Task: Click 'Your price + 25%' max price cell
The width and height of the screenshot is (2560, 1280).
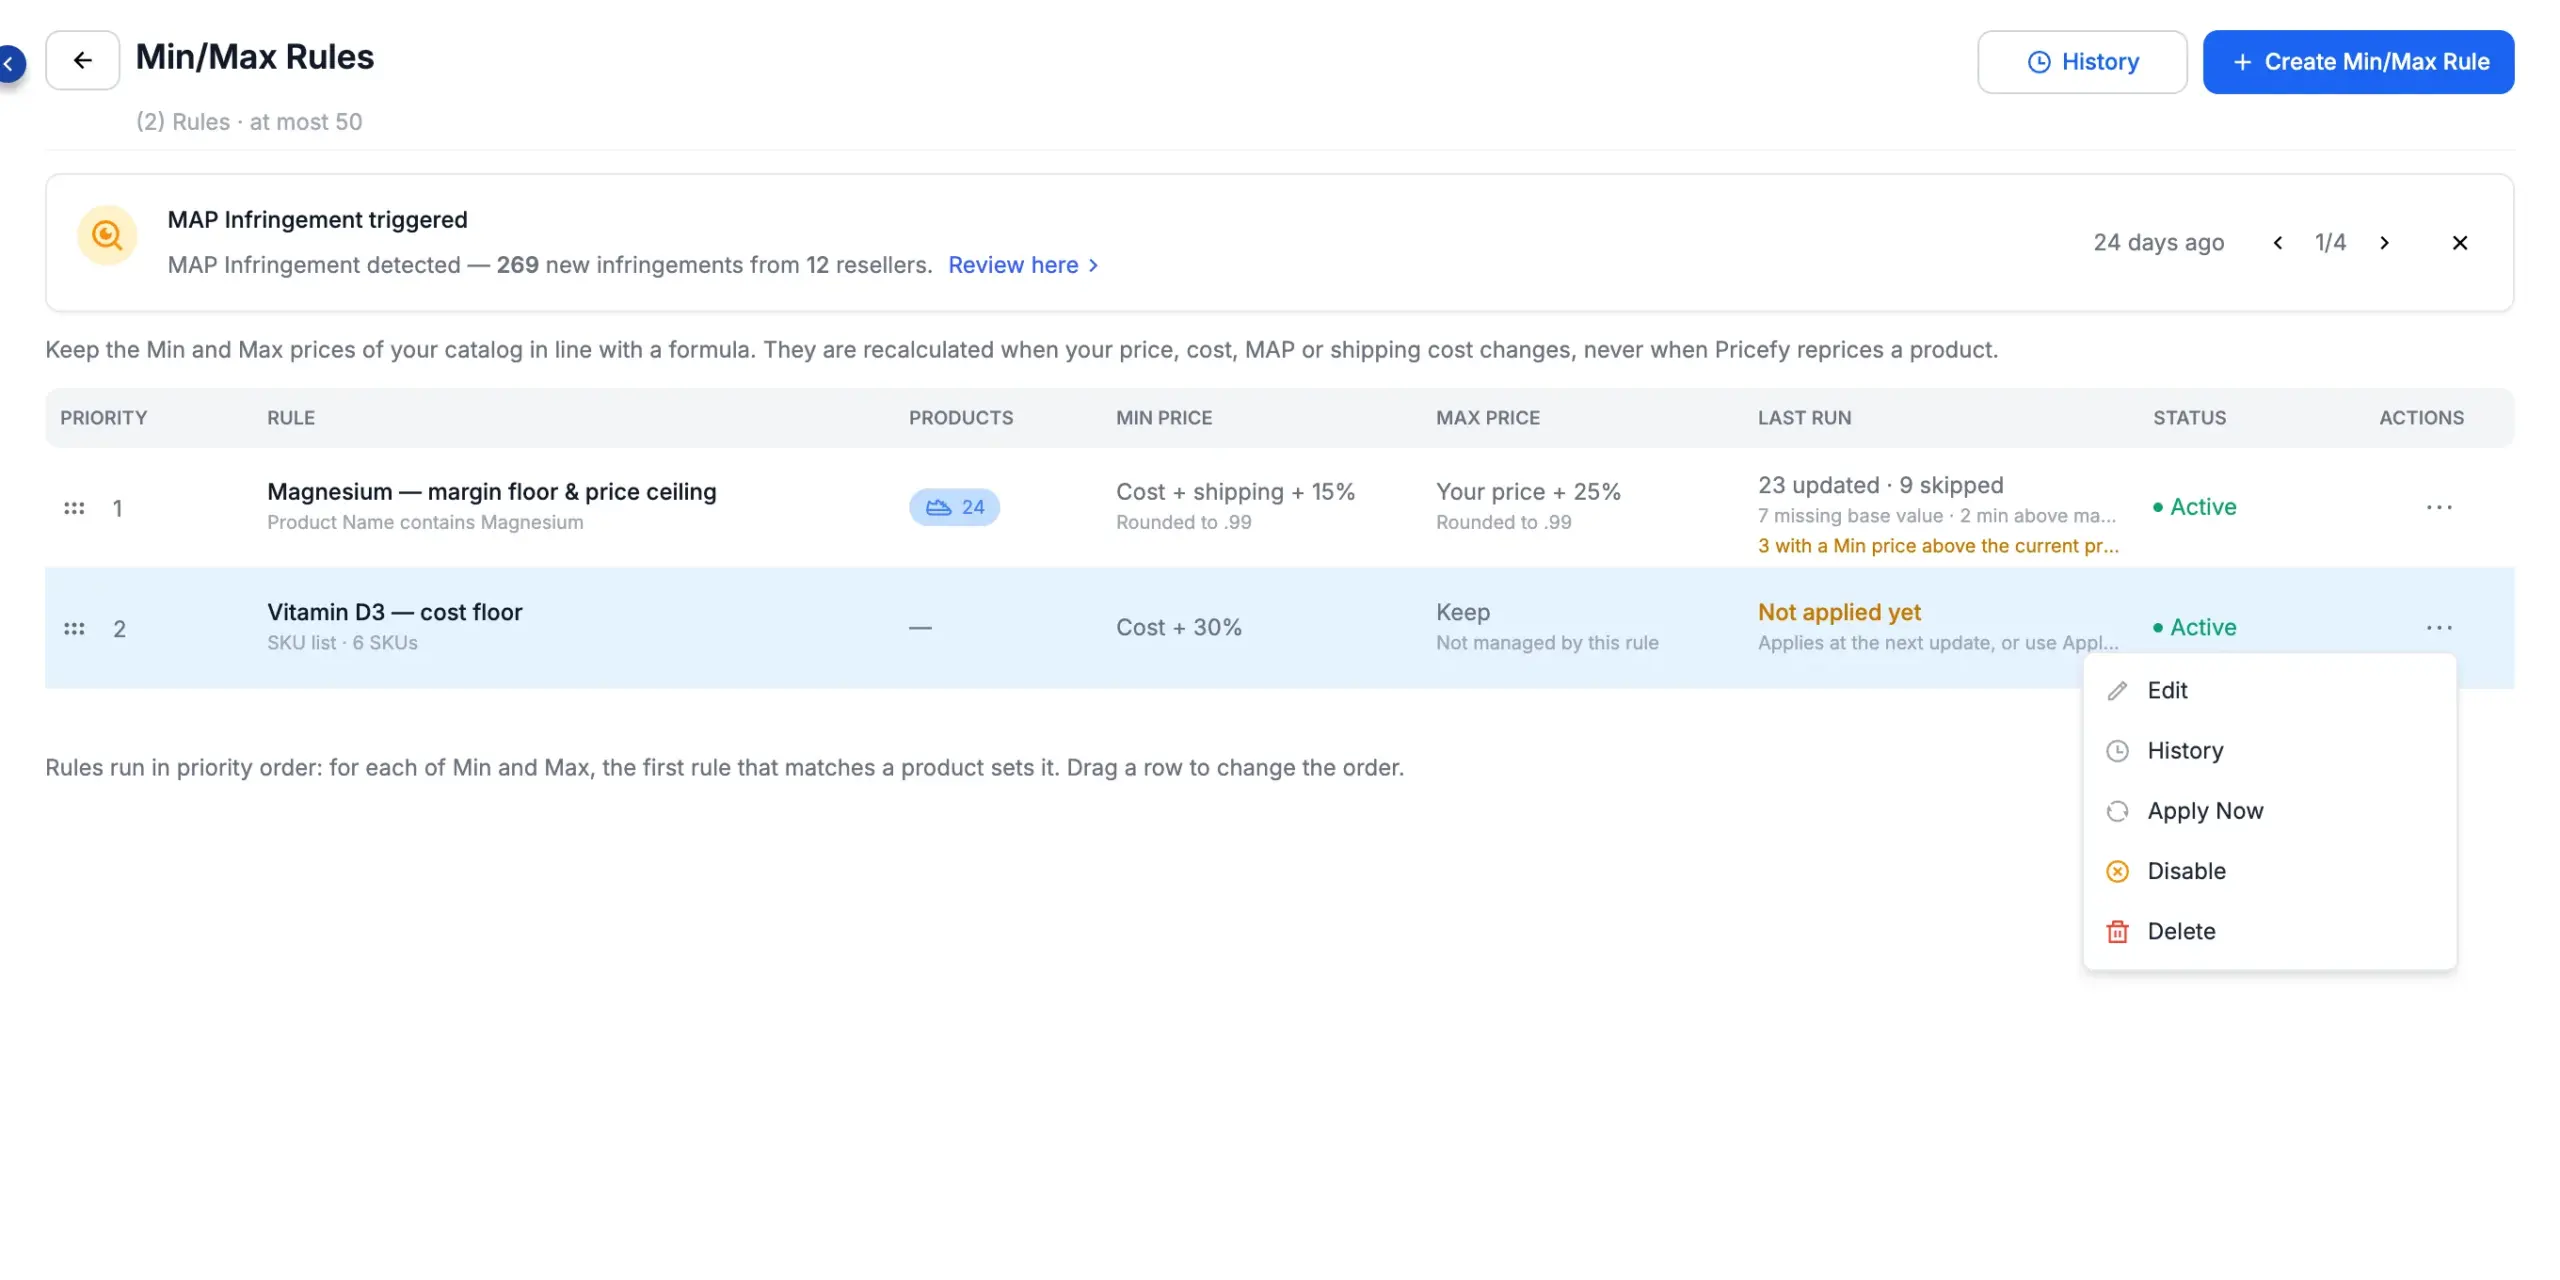Action: 1528,492
